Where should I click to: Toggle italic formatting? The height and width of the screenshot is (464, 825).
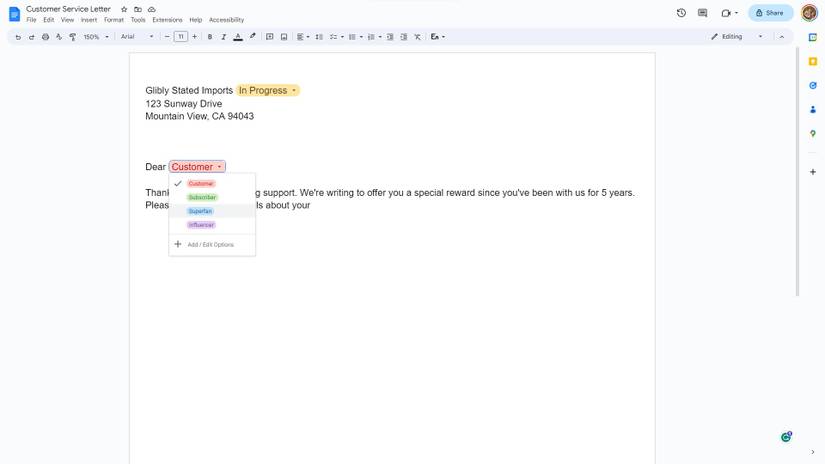[x=223, y=37]
